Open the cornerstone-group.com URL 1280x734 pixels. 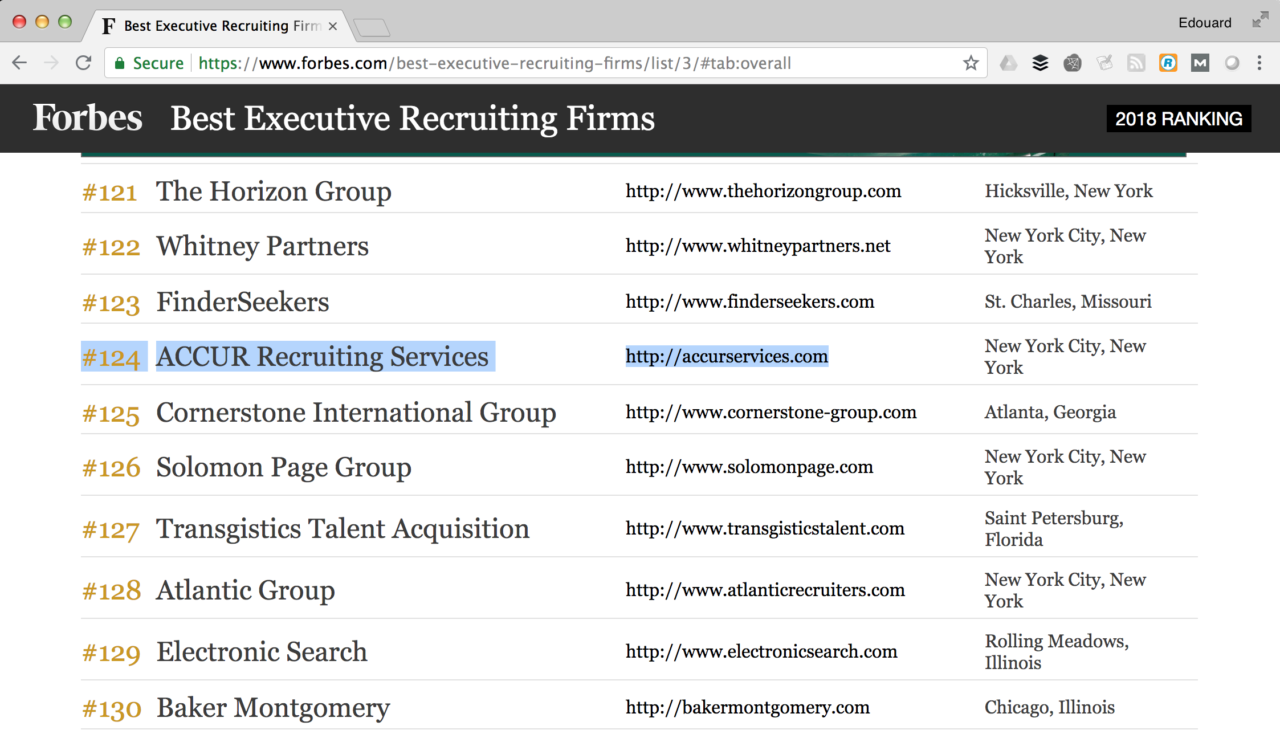(x=771, y=412)
